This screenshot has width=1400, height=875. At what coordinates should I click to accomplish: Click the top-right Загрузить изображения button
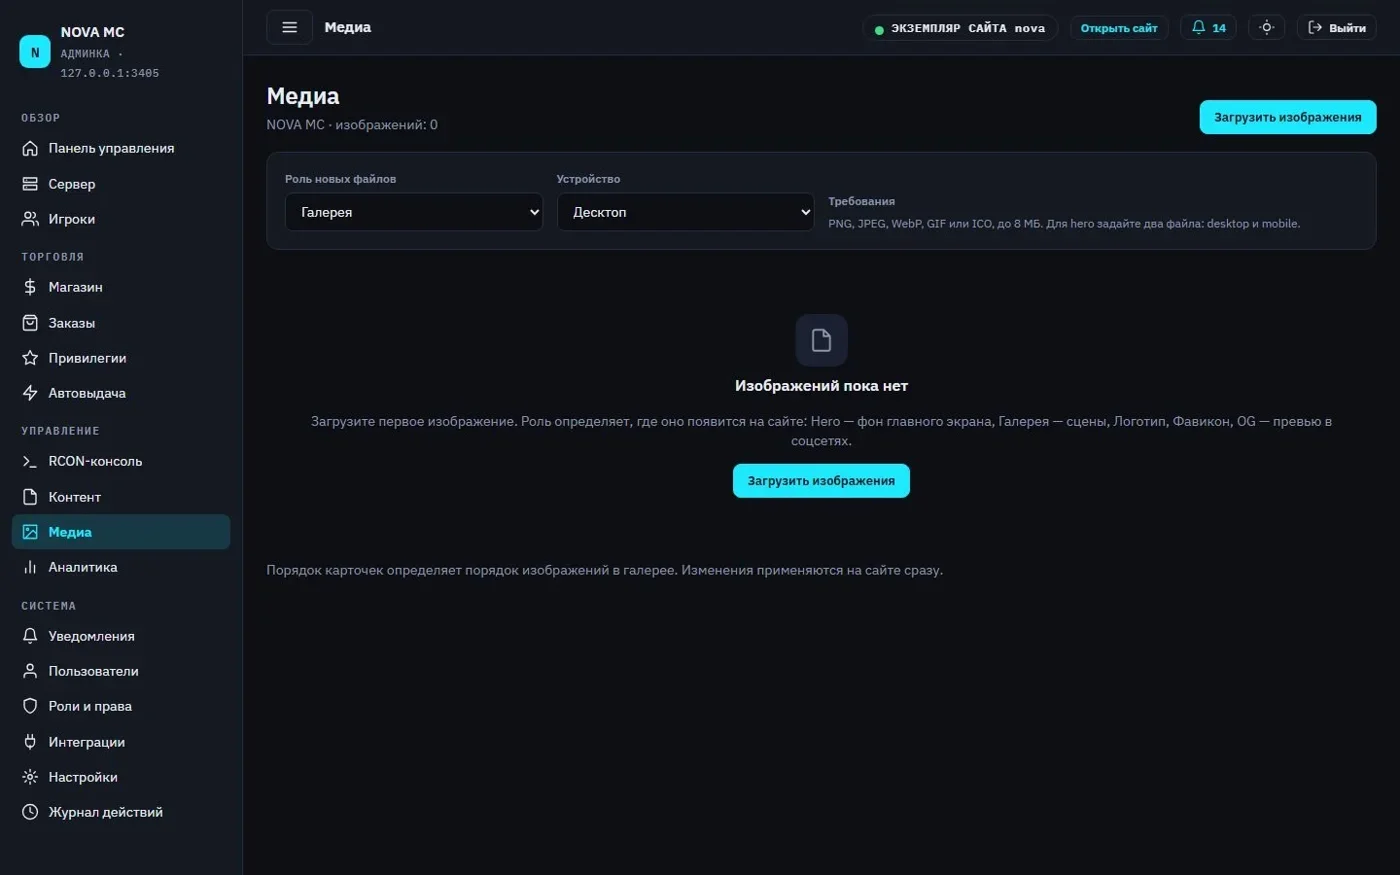(x=1288, y=117)
